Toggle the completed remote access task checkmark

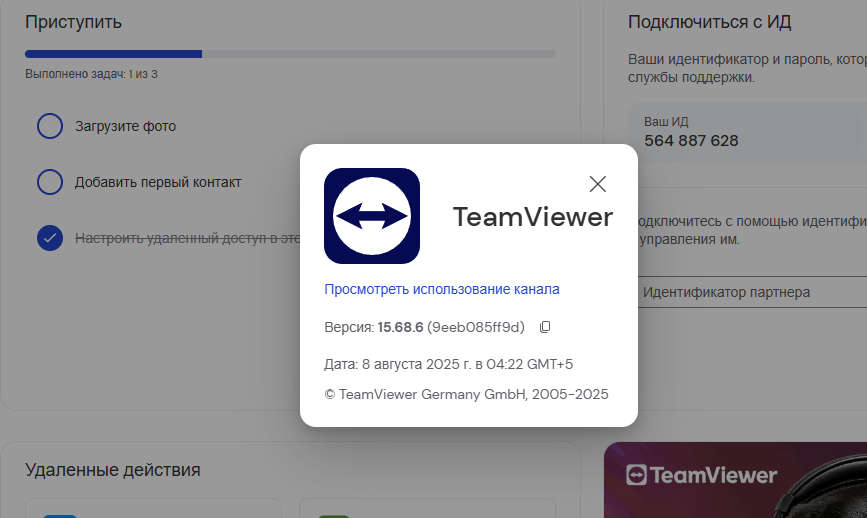tap(50, 238)
